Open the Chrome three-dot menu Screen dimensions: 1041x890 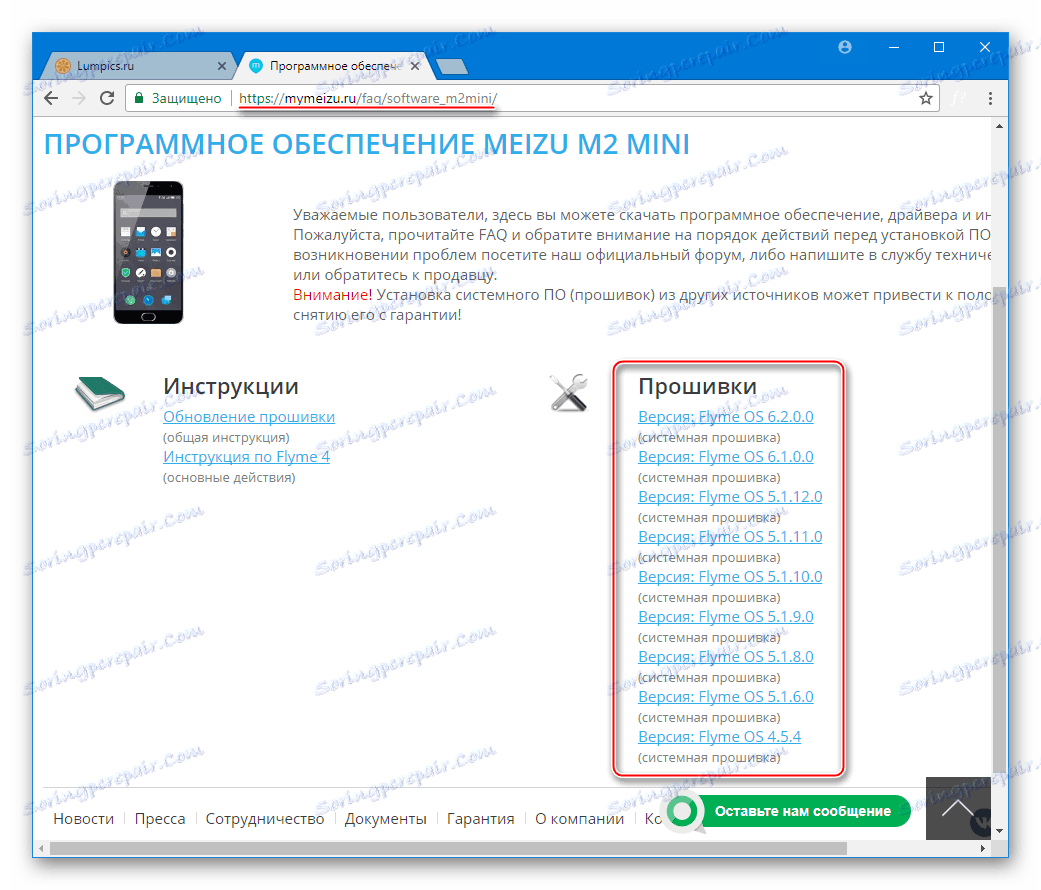[990, 98]
